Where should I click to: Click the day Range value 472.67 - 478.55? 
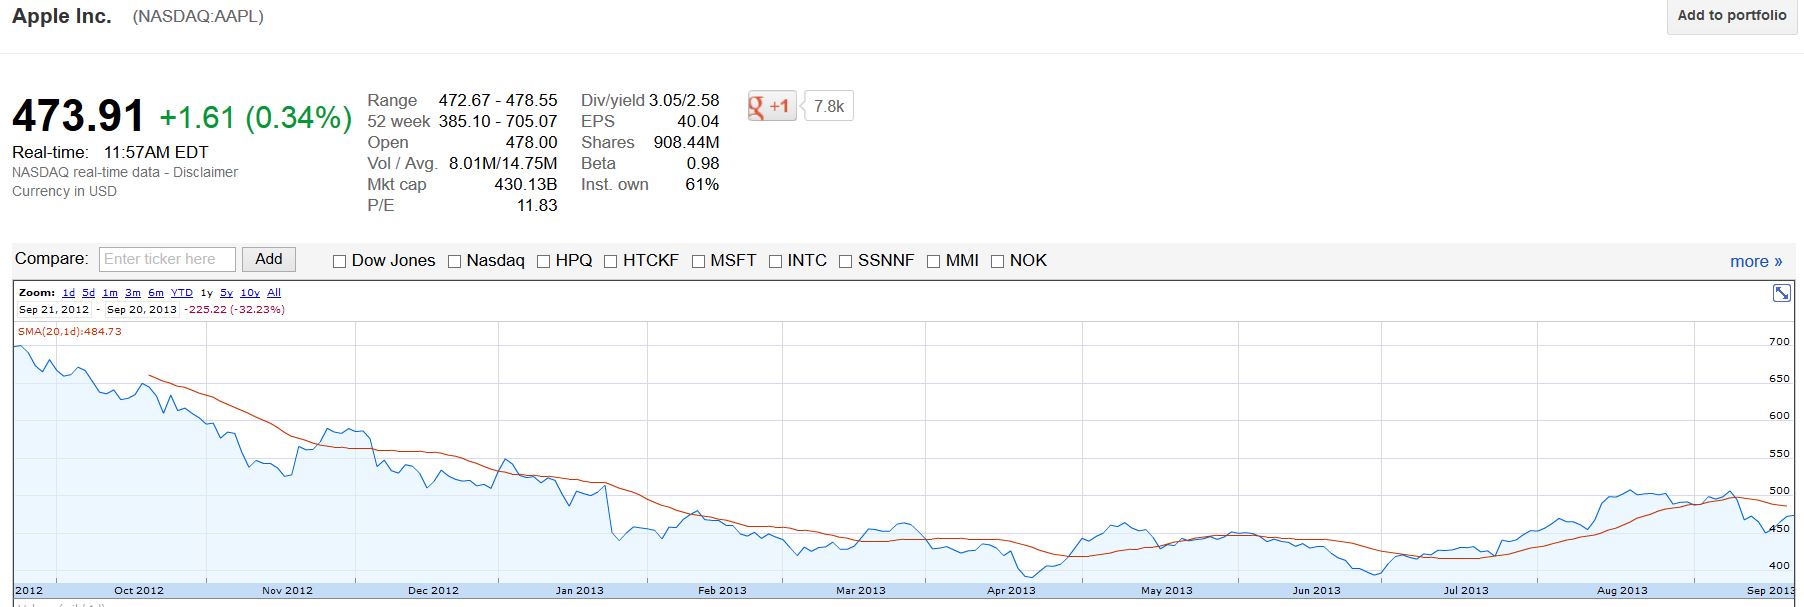pyautogui.click(x=498, y=100)
